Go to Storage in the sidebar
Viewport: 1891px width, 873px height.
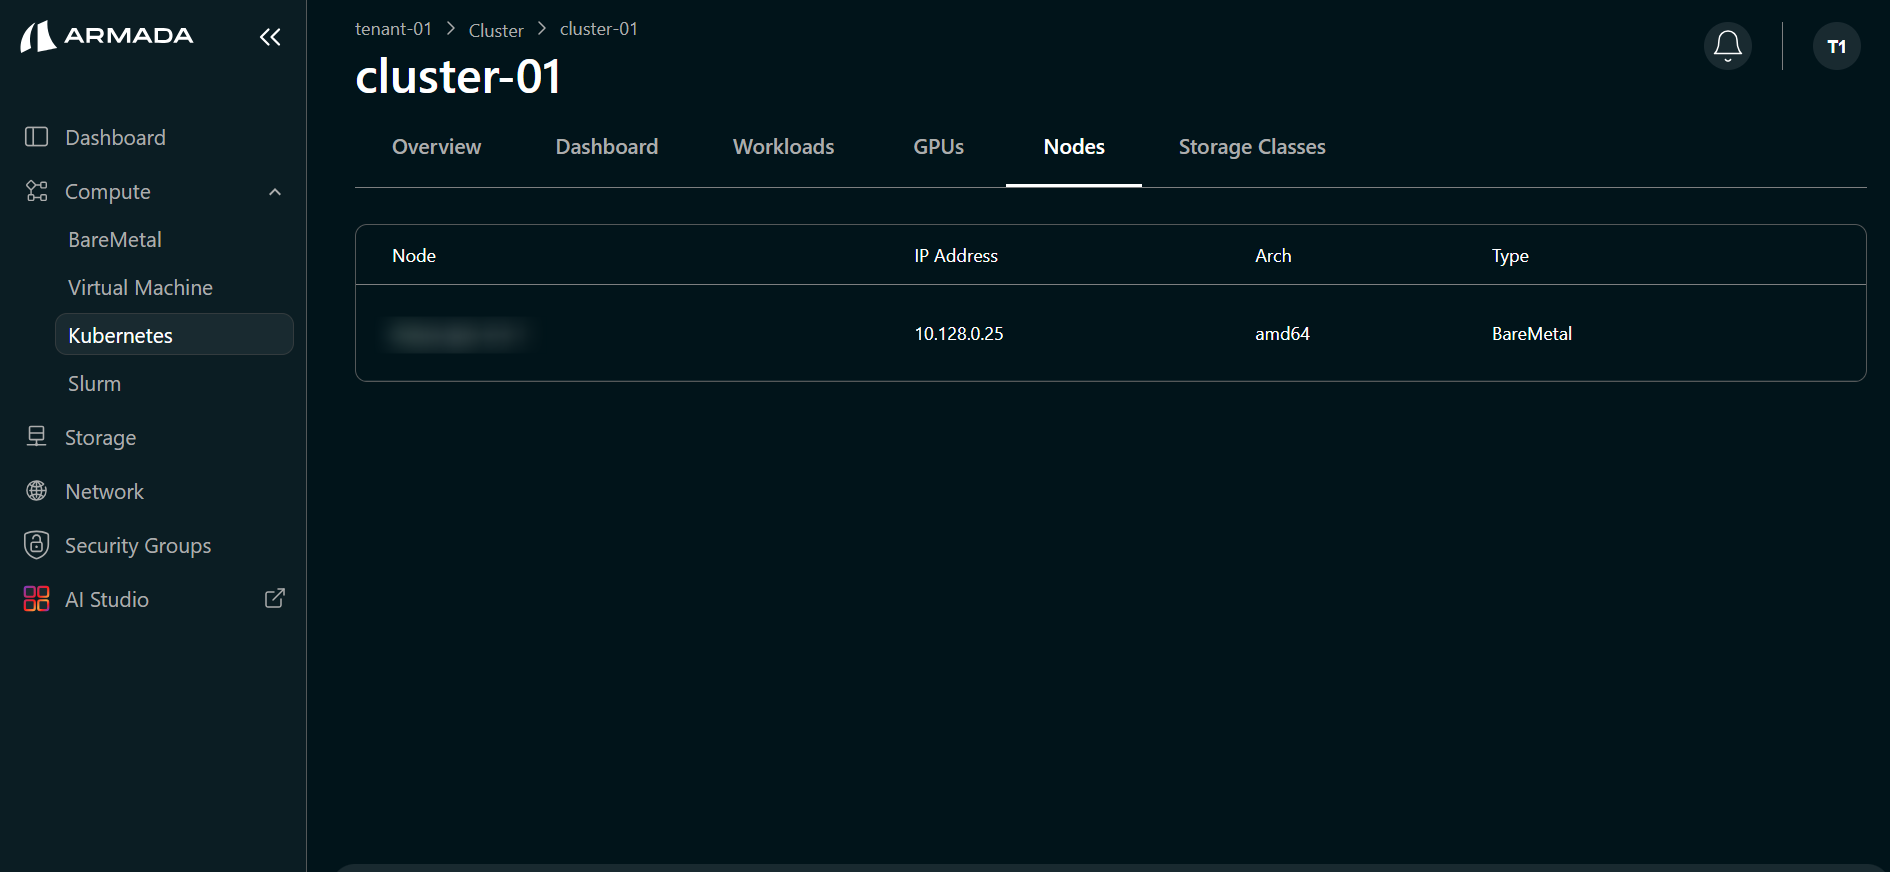[x=100, y=438]
